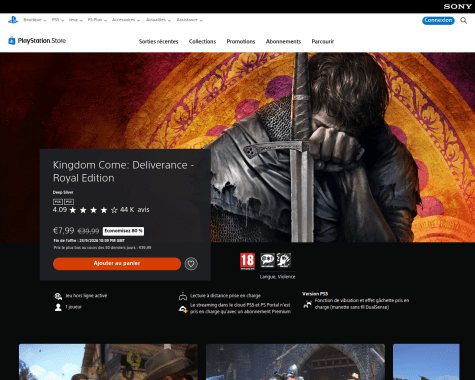Click the PlayStation logo icon
Image resolution: width=475 pixels, height=380 pixels.
click(x=13, y=20)
